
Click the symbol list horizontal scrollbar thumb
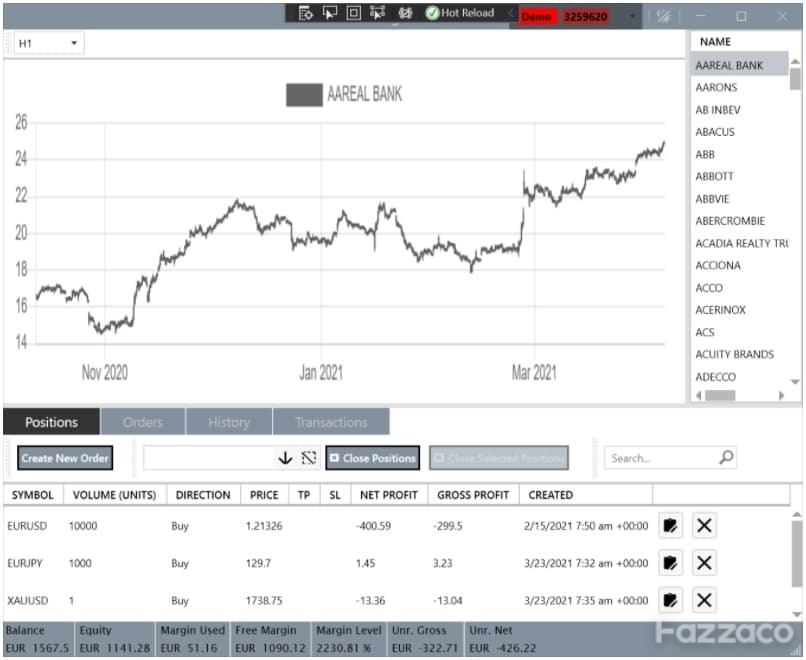tap(720, 395)
